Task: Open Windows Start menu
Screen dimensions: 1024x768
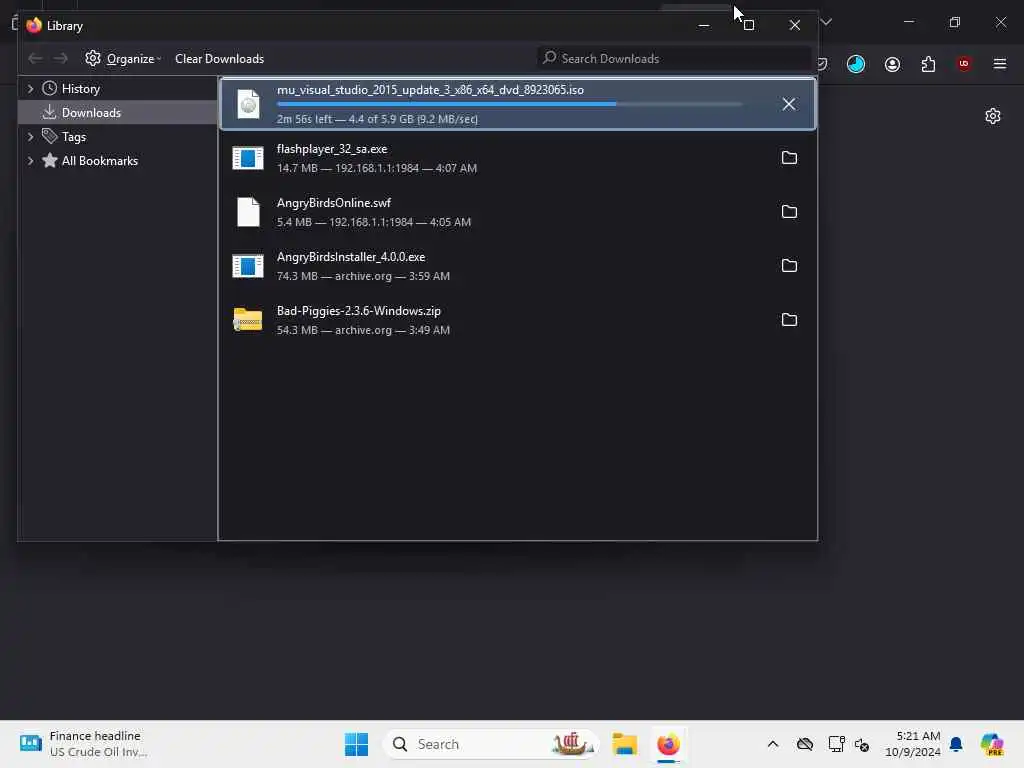Action: pos(357,744)
